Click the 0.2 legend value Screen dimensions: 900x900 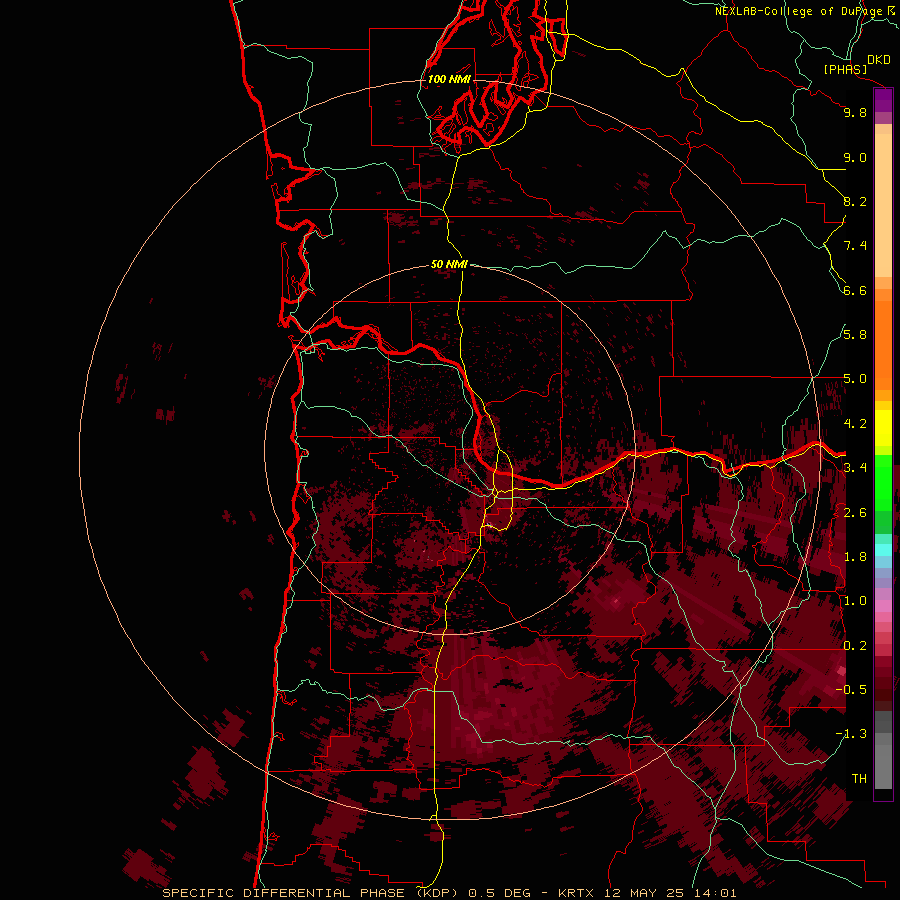(x=855, y=646)
